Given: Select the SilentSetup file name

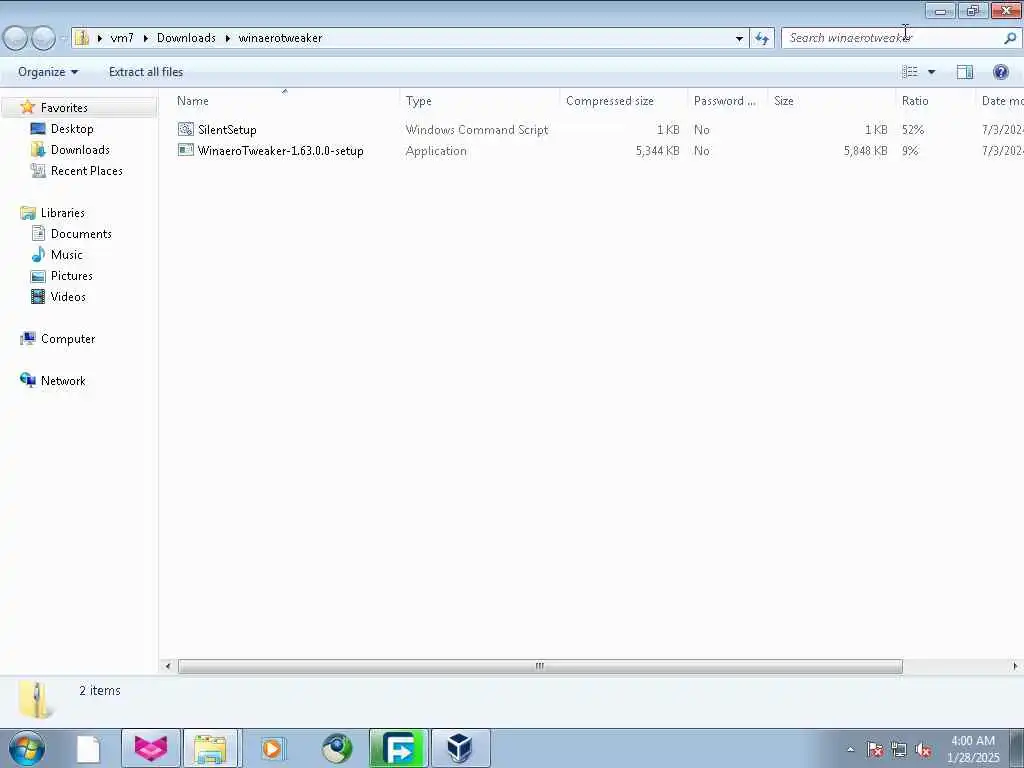Looking at the screenshot, I should [x=227, y=129].
